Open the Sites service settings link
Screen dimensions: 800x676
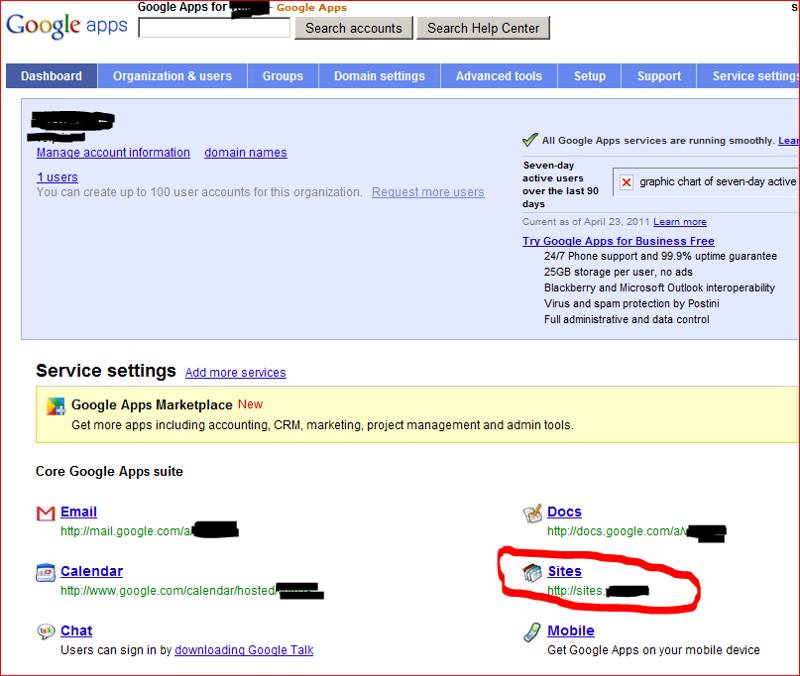565,571
